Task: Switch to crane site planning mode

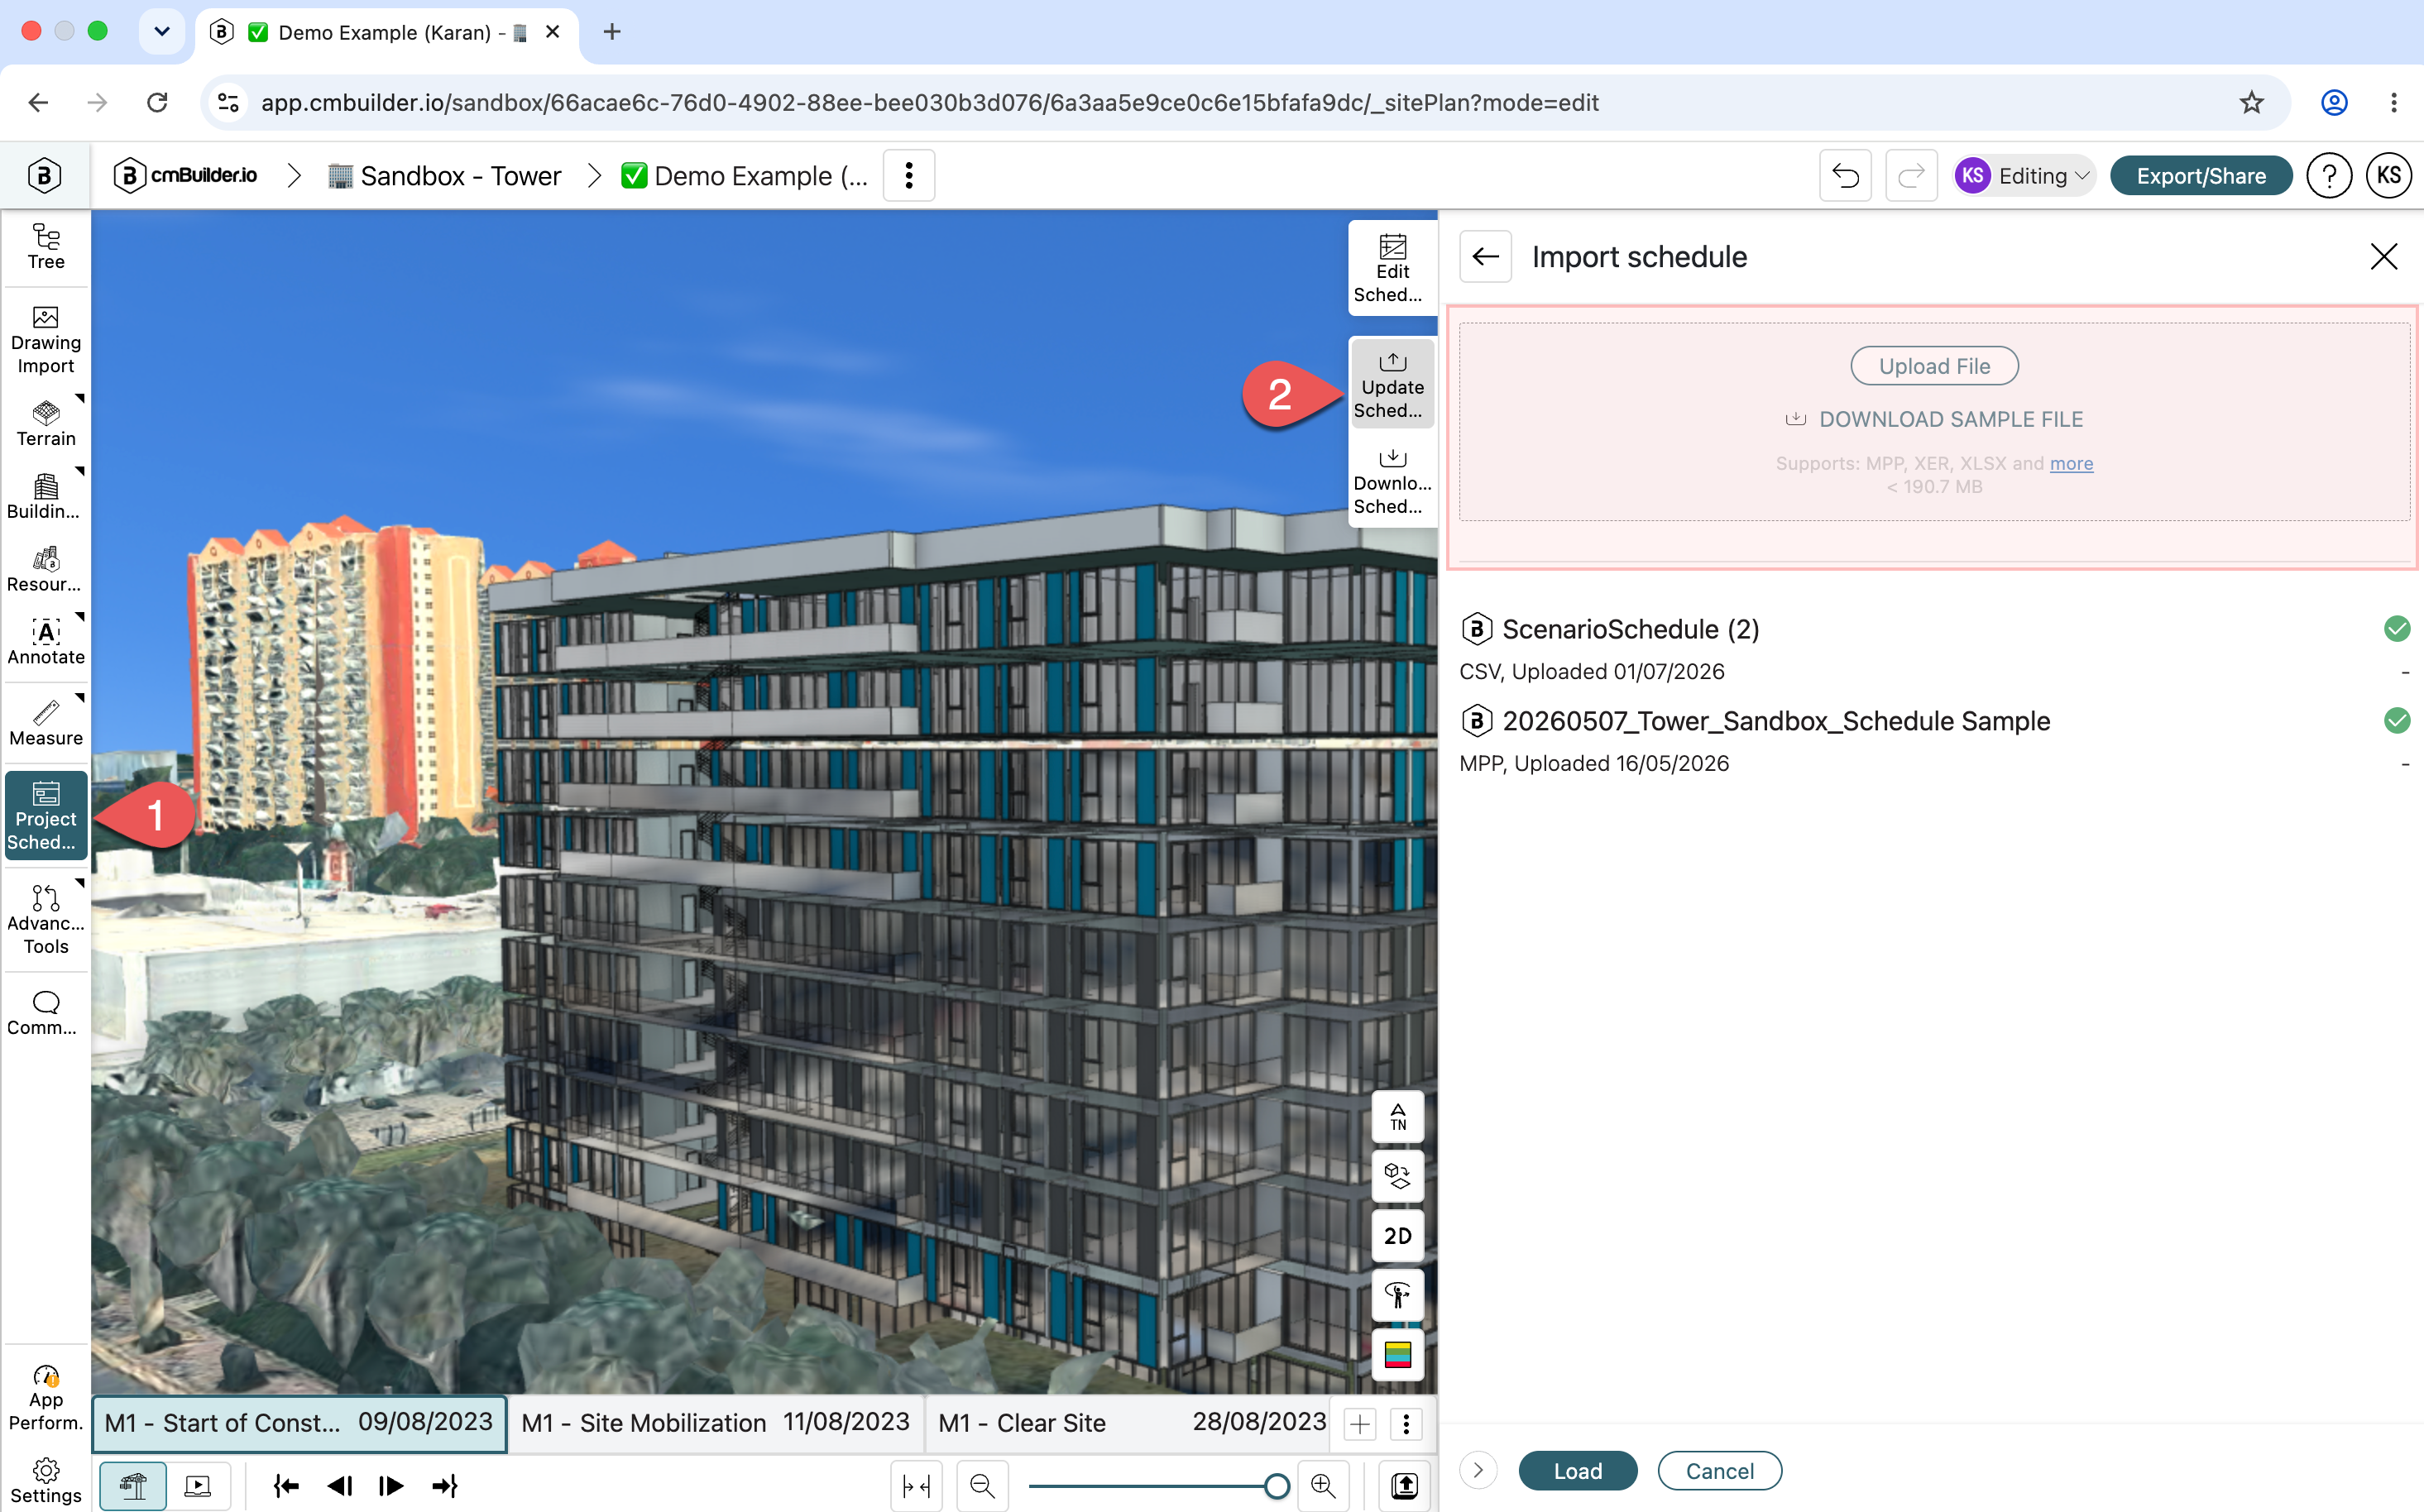Action: (x=133, y=1486)
